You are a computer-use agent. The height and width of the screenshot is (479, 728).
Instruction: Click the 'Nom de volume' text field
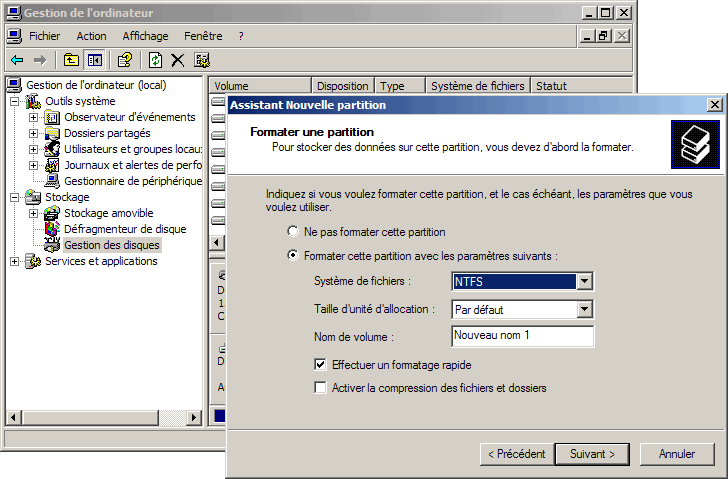coord(522,336)
